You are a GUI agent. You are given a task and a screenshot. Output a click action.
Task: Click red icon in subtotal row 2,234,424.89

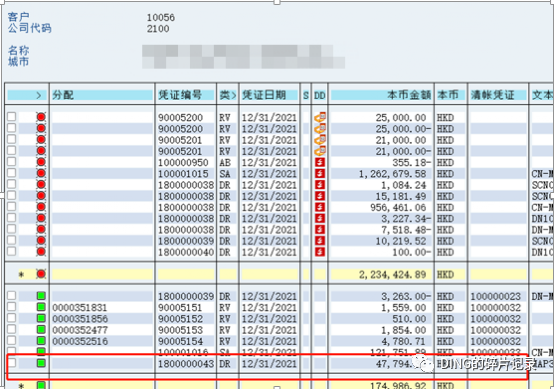pyautogui.click(x=41, y=274)
